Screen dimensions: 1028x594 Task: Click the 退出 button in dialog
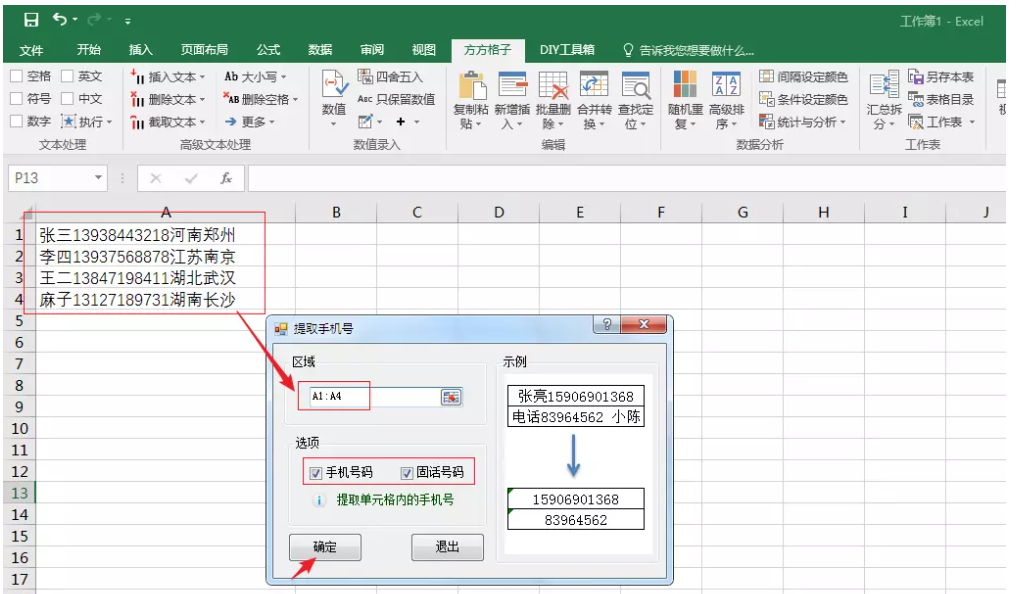[x=447, y=547]
